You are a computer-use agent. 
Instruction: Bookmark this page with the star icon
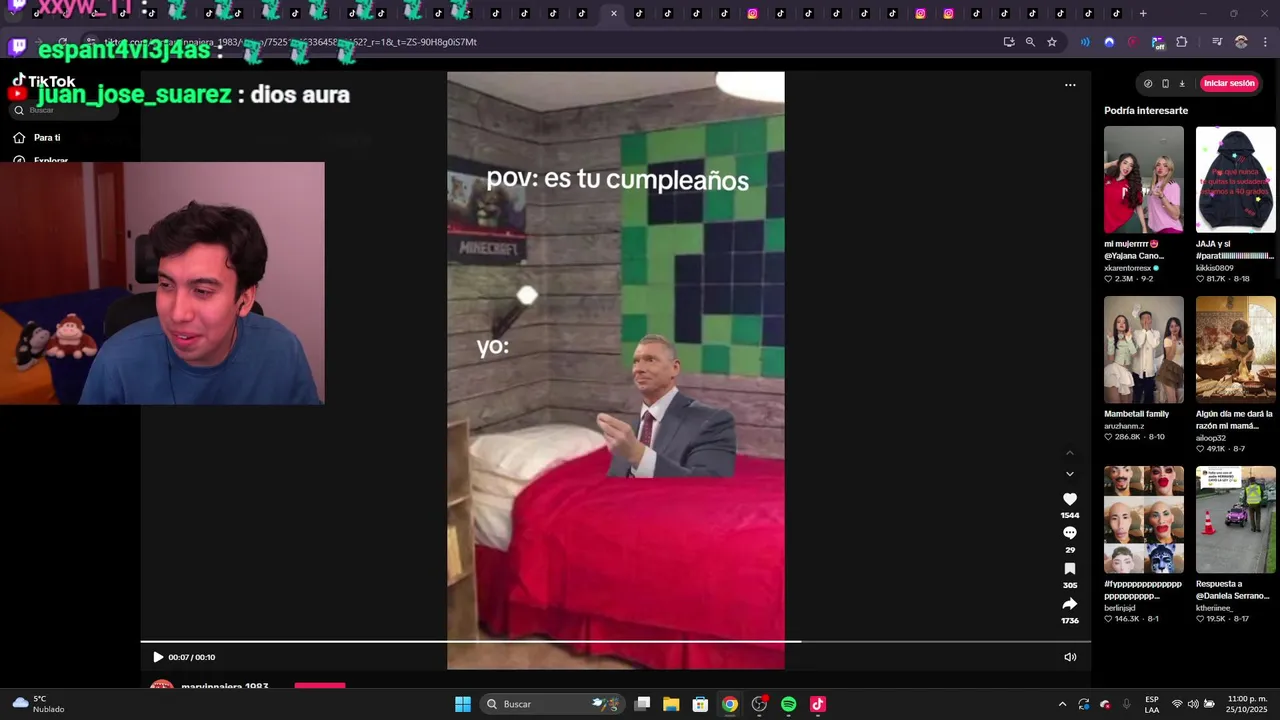[1052, 42]
